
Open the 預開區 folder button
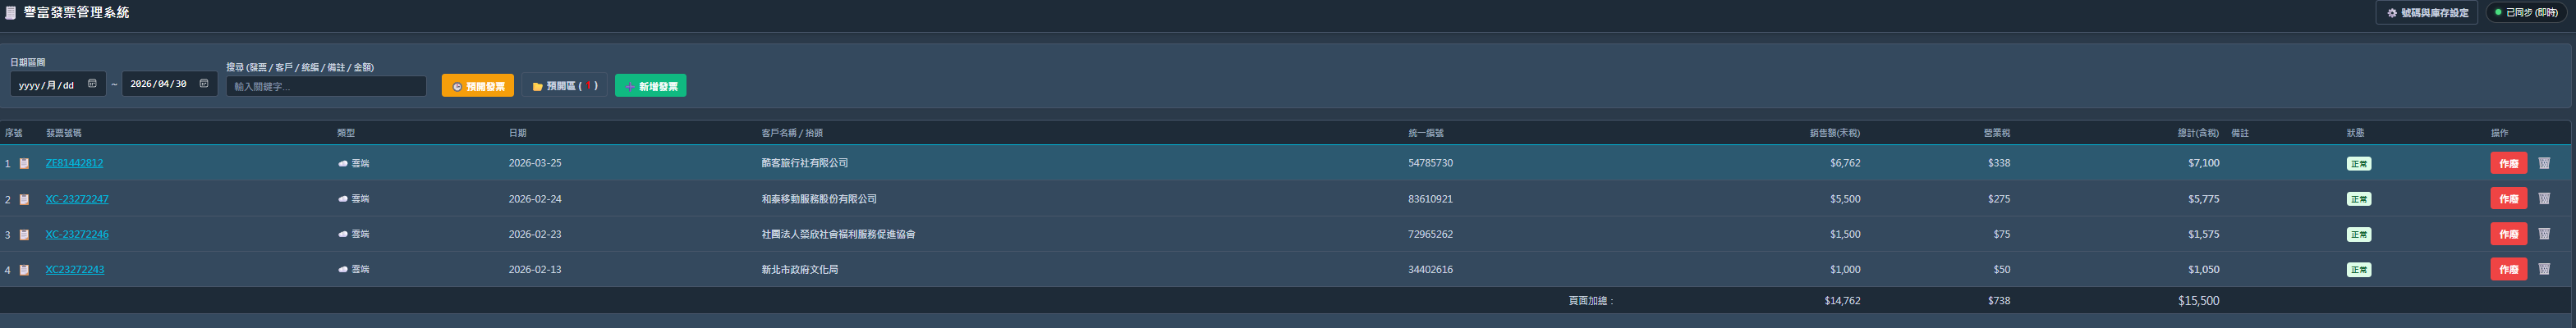click(x=564, y=86)
